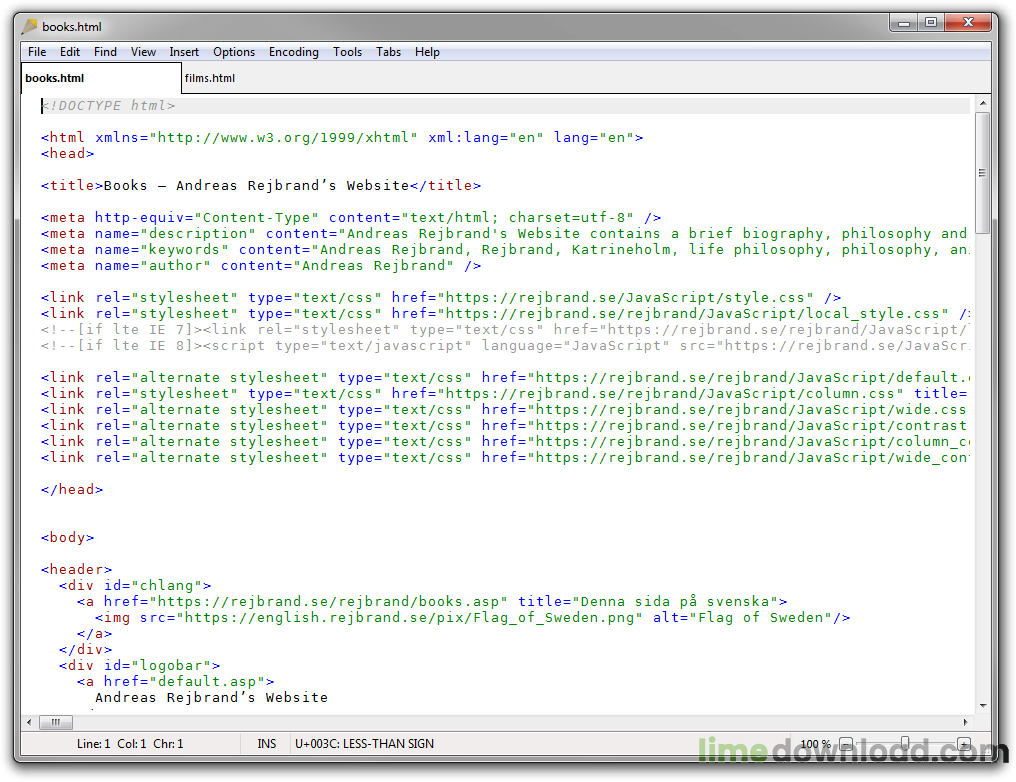Screen dimensions: 1016x782
Task: Click the opening <body> tag line
Action: click(x=67, y=537)
